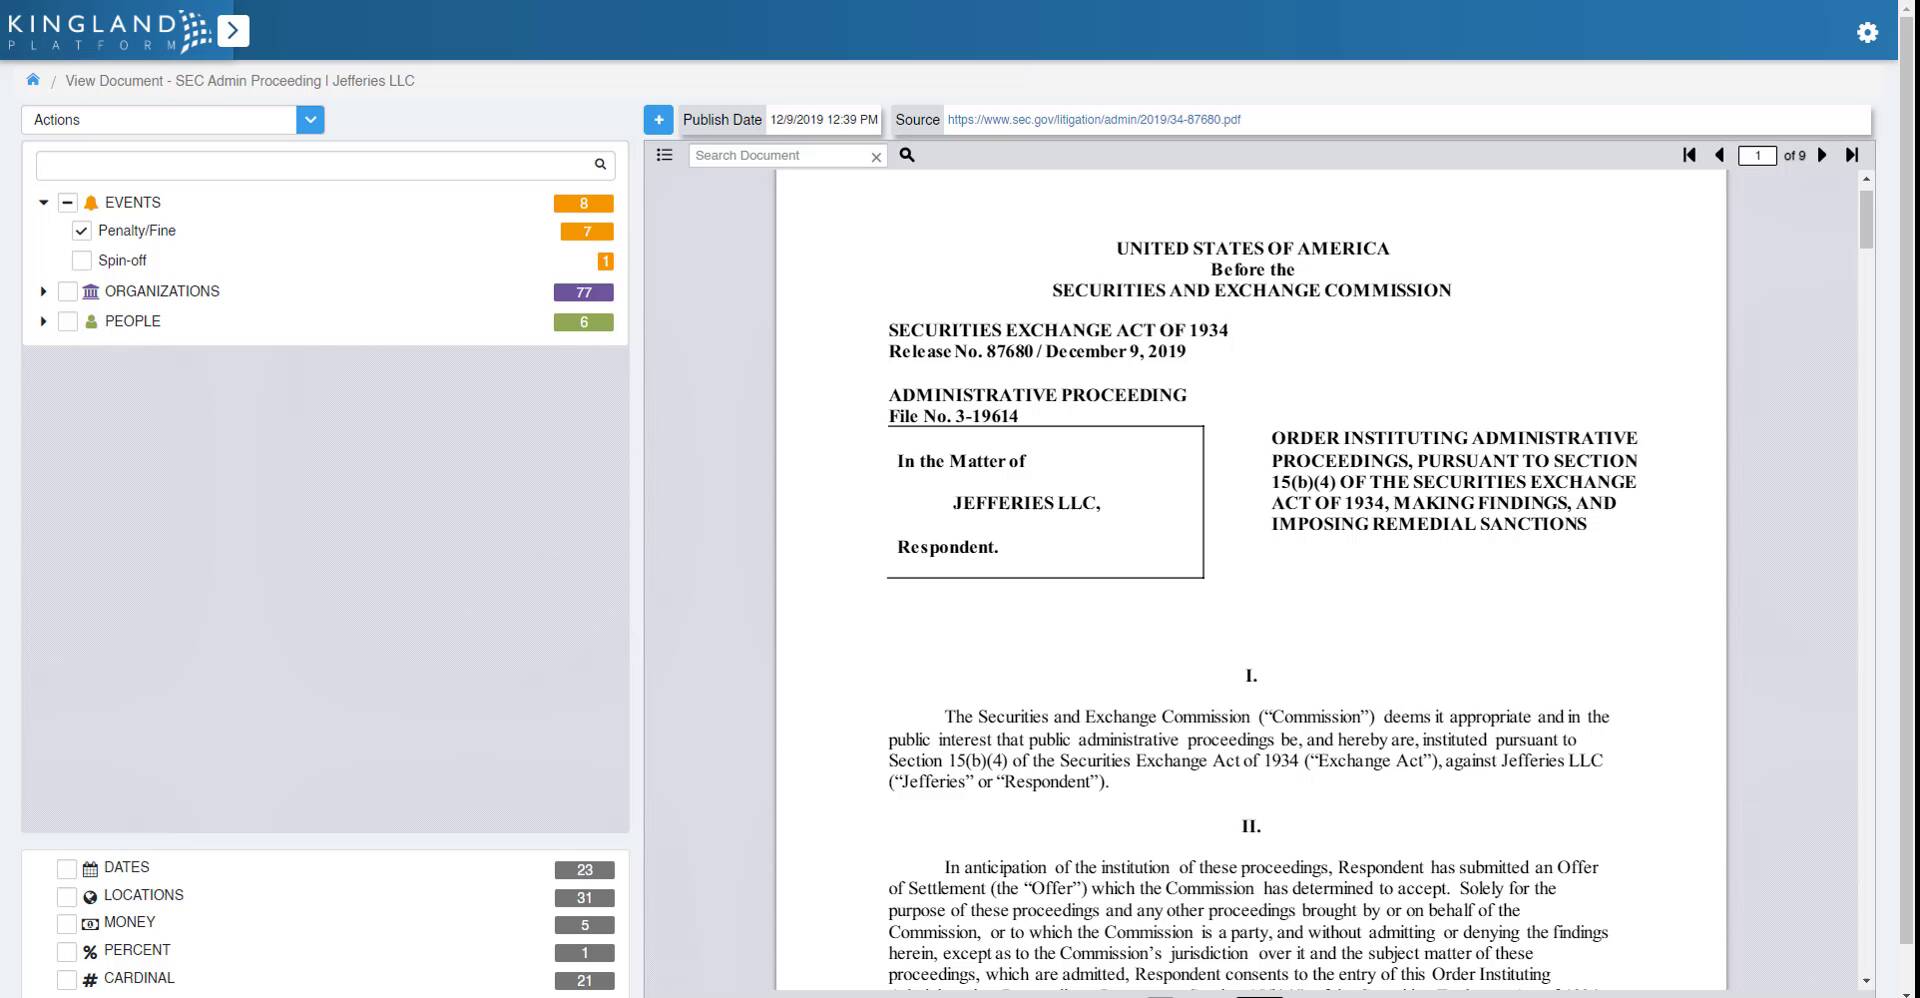
Task: Check the DATES entity checkbox
Action: click(x=66, y=868)
